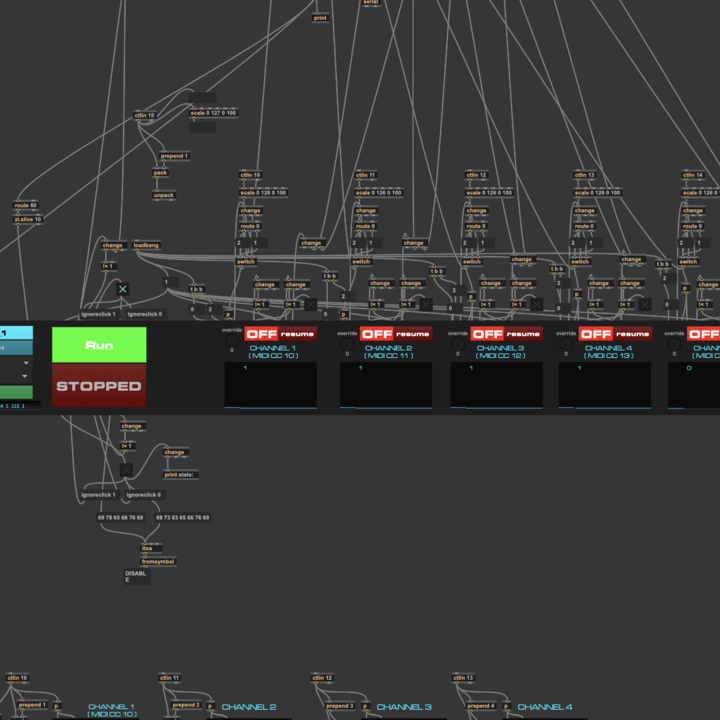Open the lower dropdown left of Run

[x=16, y=377]
